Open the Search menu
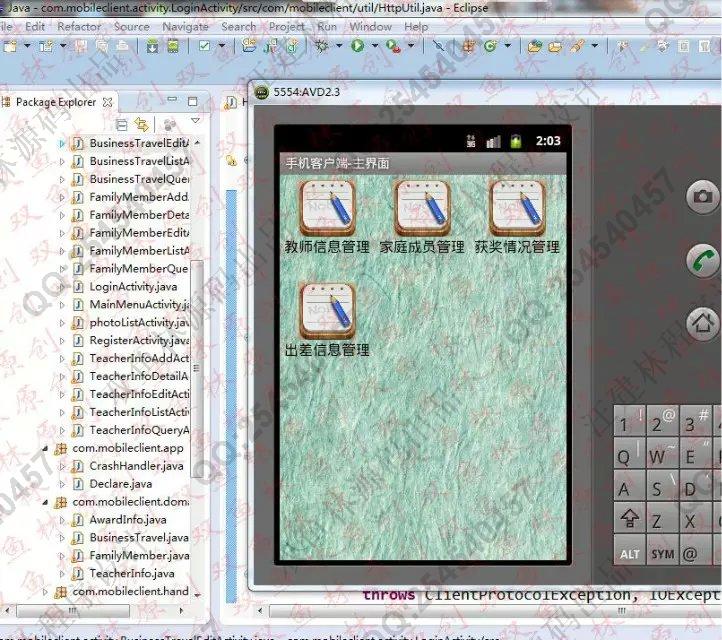The width and height of the screenshot is (722, 640). (239, 27)
